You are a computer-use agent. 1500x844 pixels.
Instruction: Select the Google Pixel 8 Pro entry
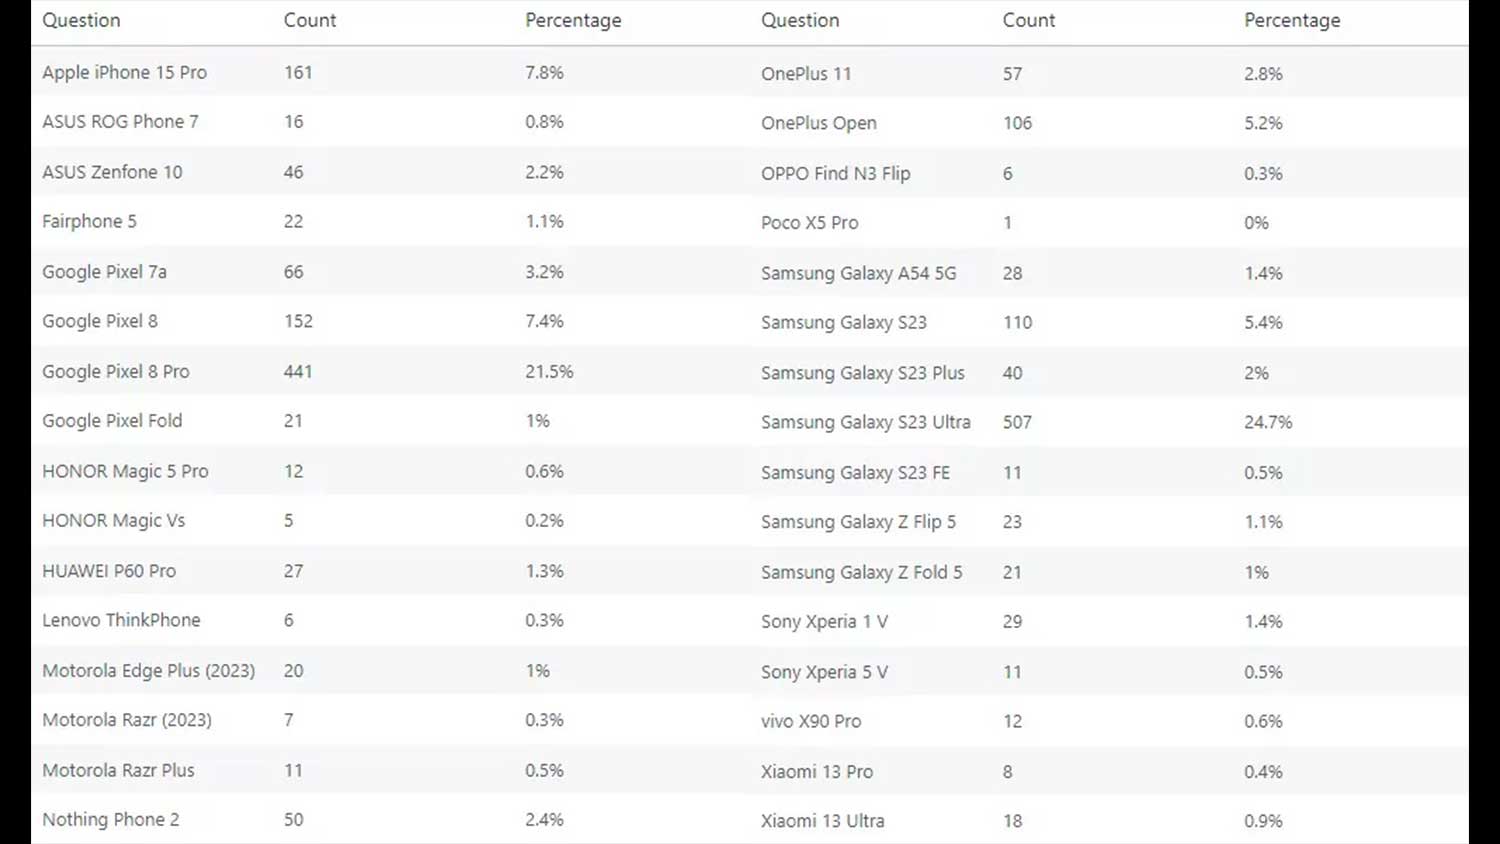115,371
